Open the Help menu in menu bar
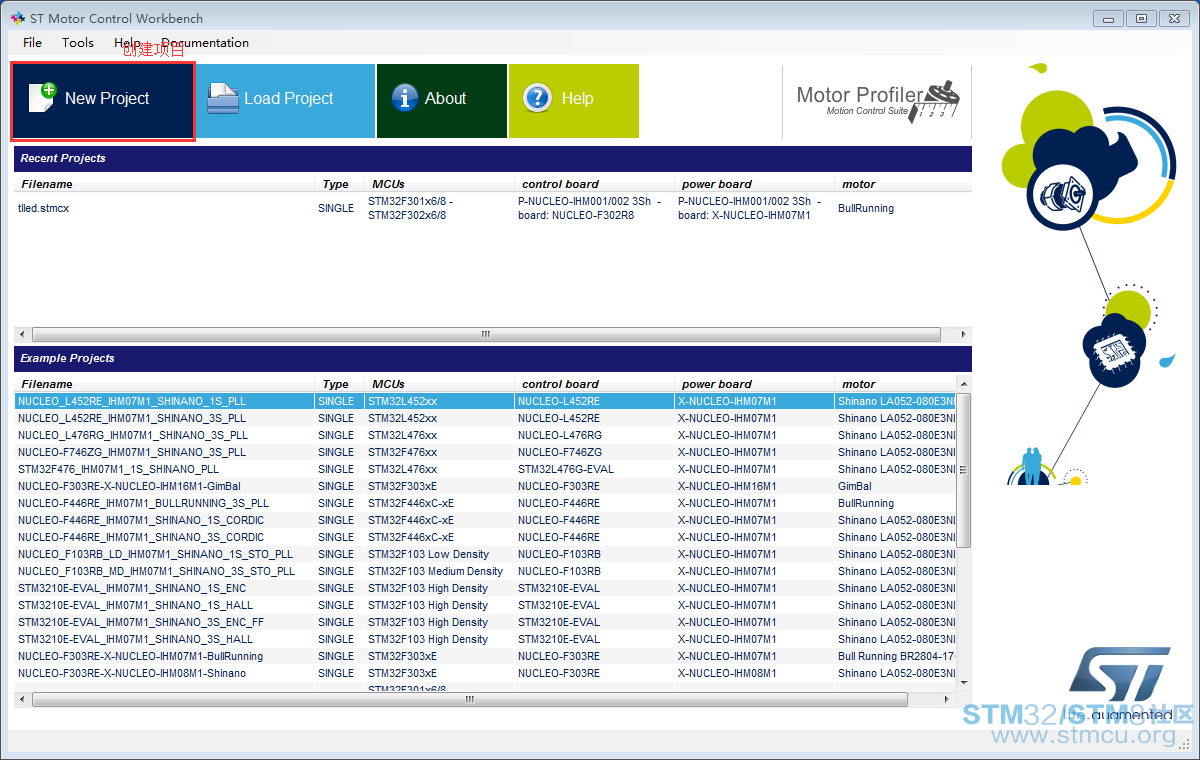 127,42
